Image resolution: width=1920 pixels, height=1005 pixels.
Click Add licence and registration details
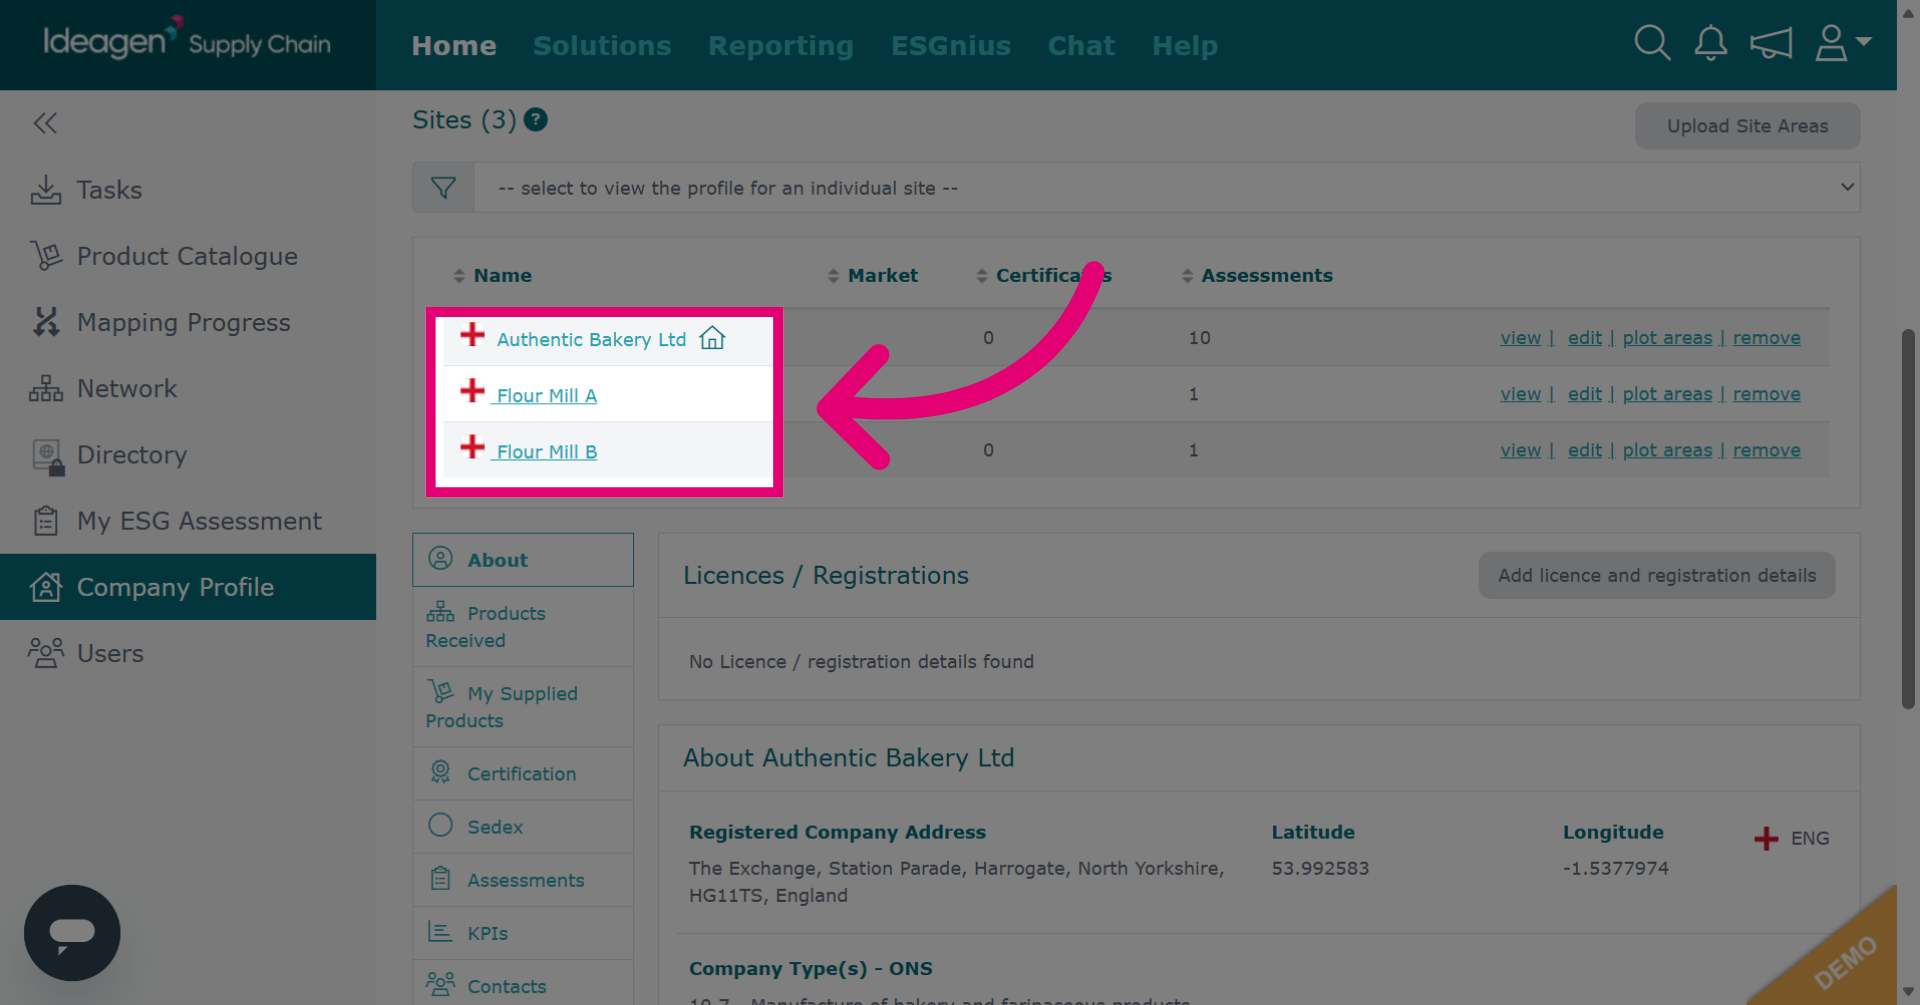tap(1657, 575)
